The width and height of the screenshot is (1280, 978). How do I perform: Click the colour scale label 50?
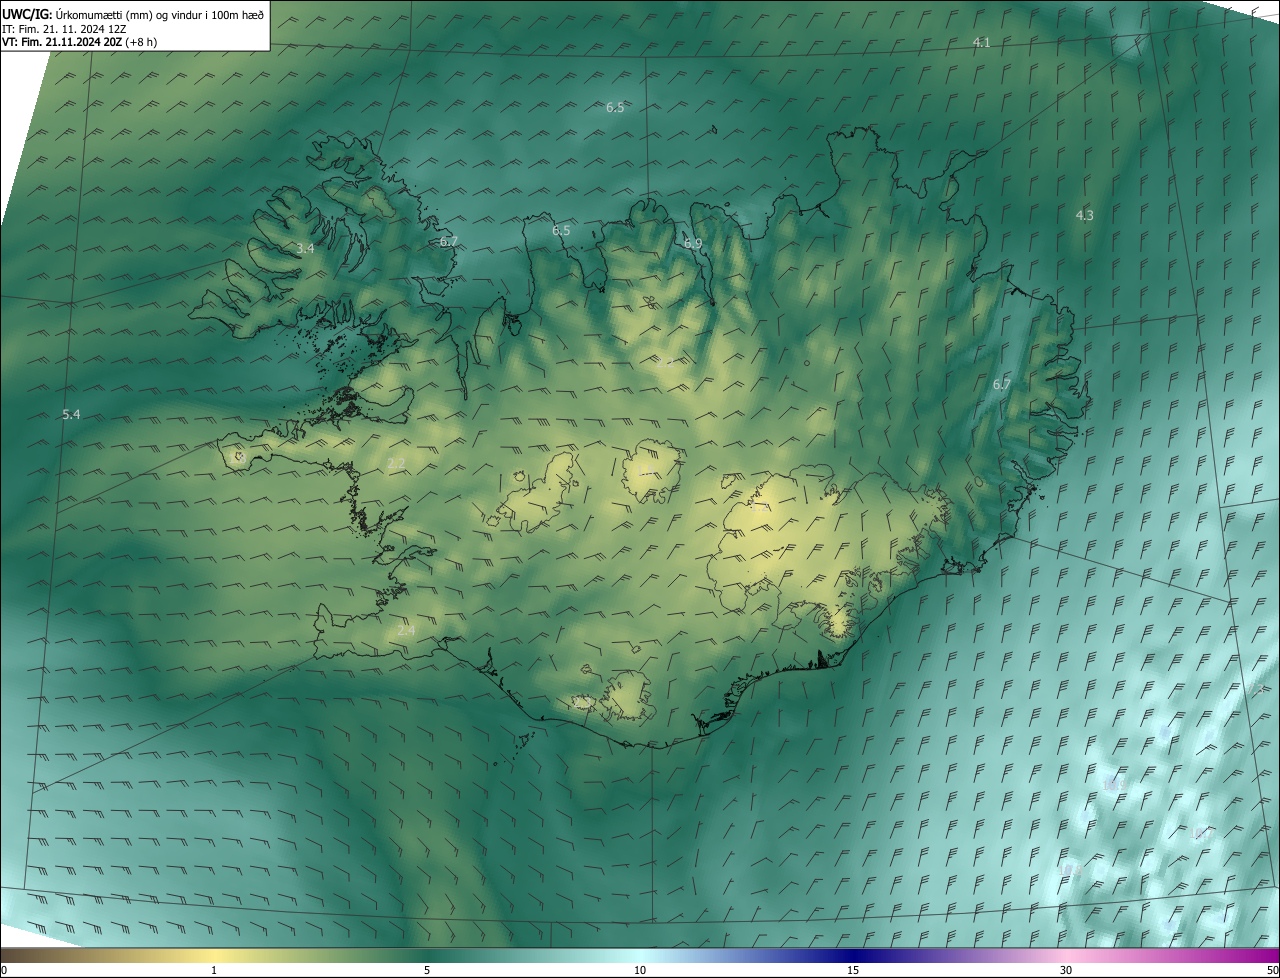point(1272,970)
